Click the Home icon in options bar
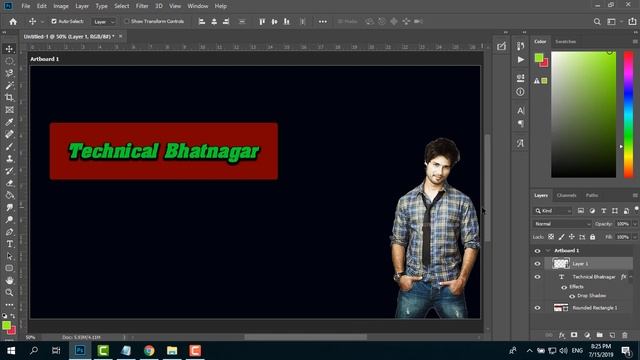 (x=13, y=22)
